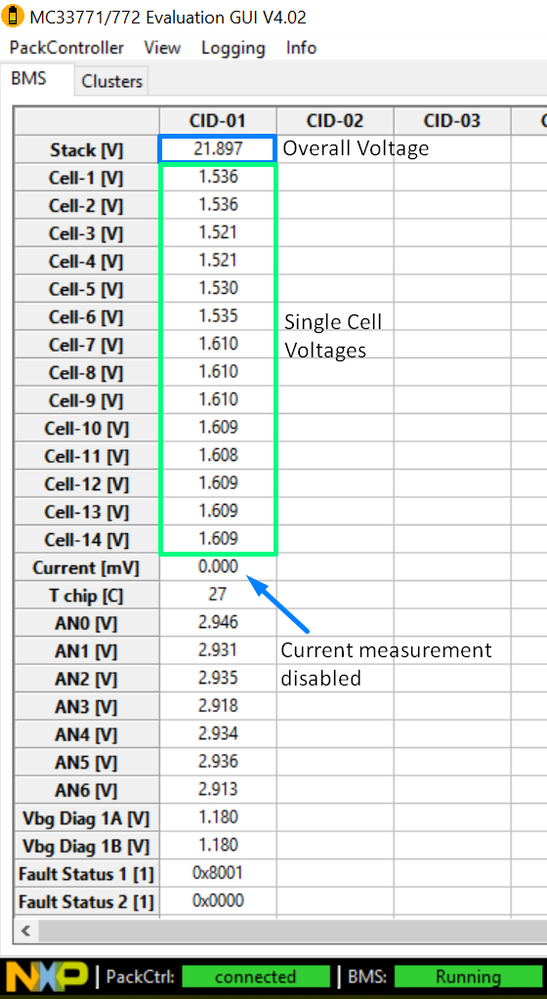Select the AN2 value 2.935
Screen dimensions: 547x999
(218, 679)
